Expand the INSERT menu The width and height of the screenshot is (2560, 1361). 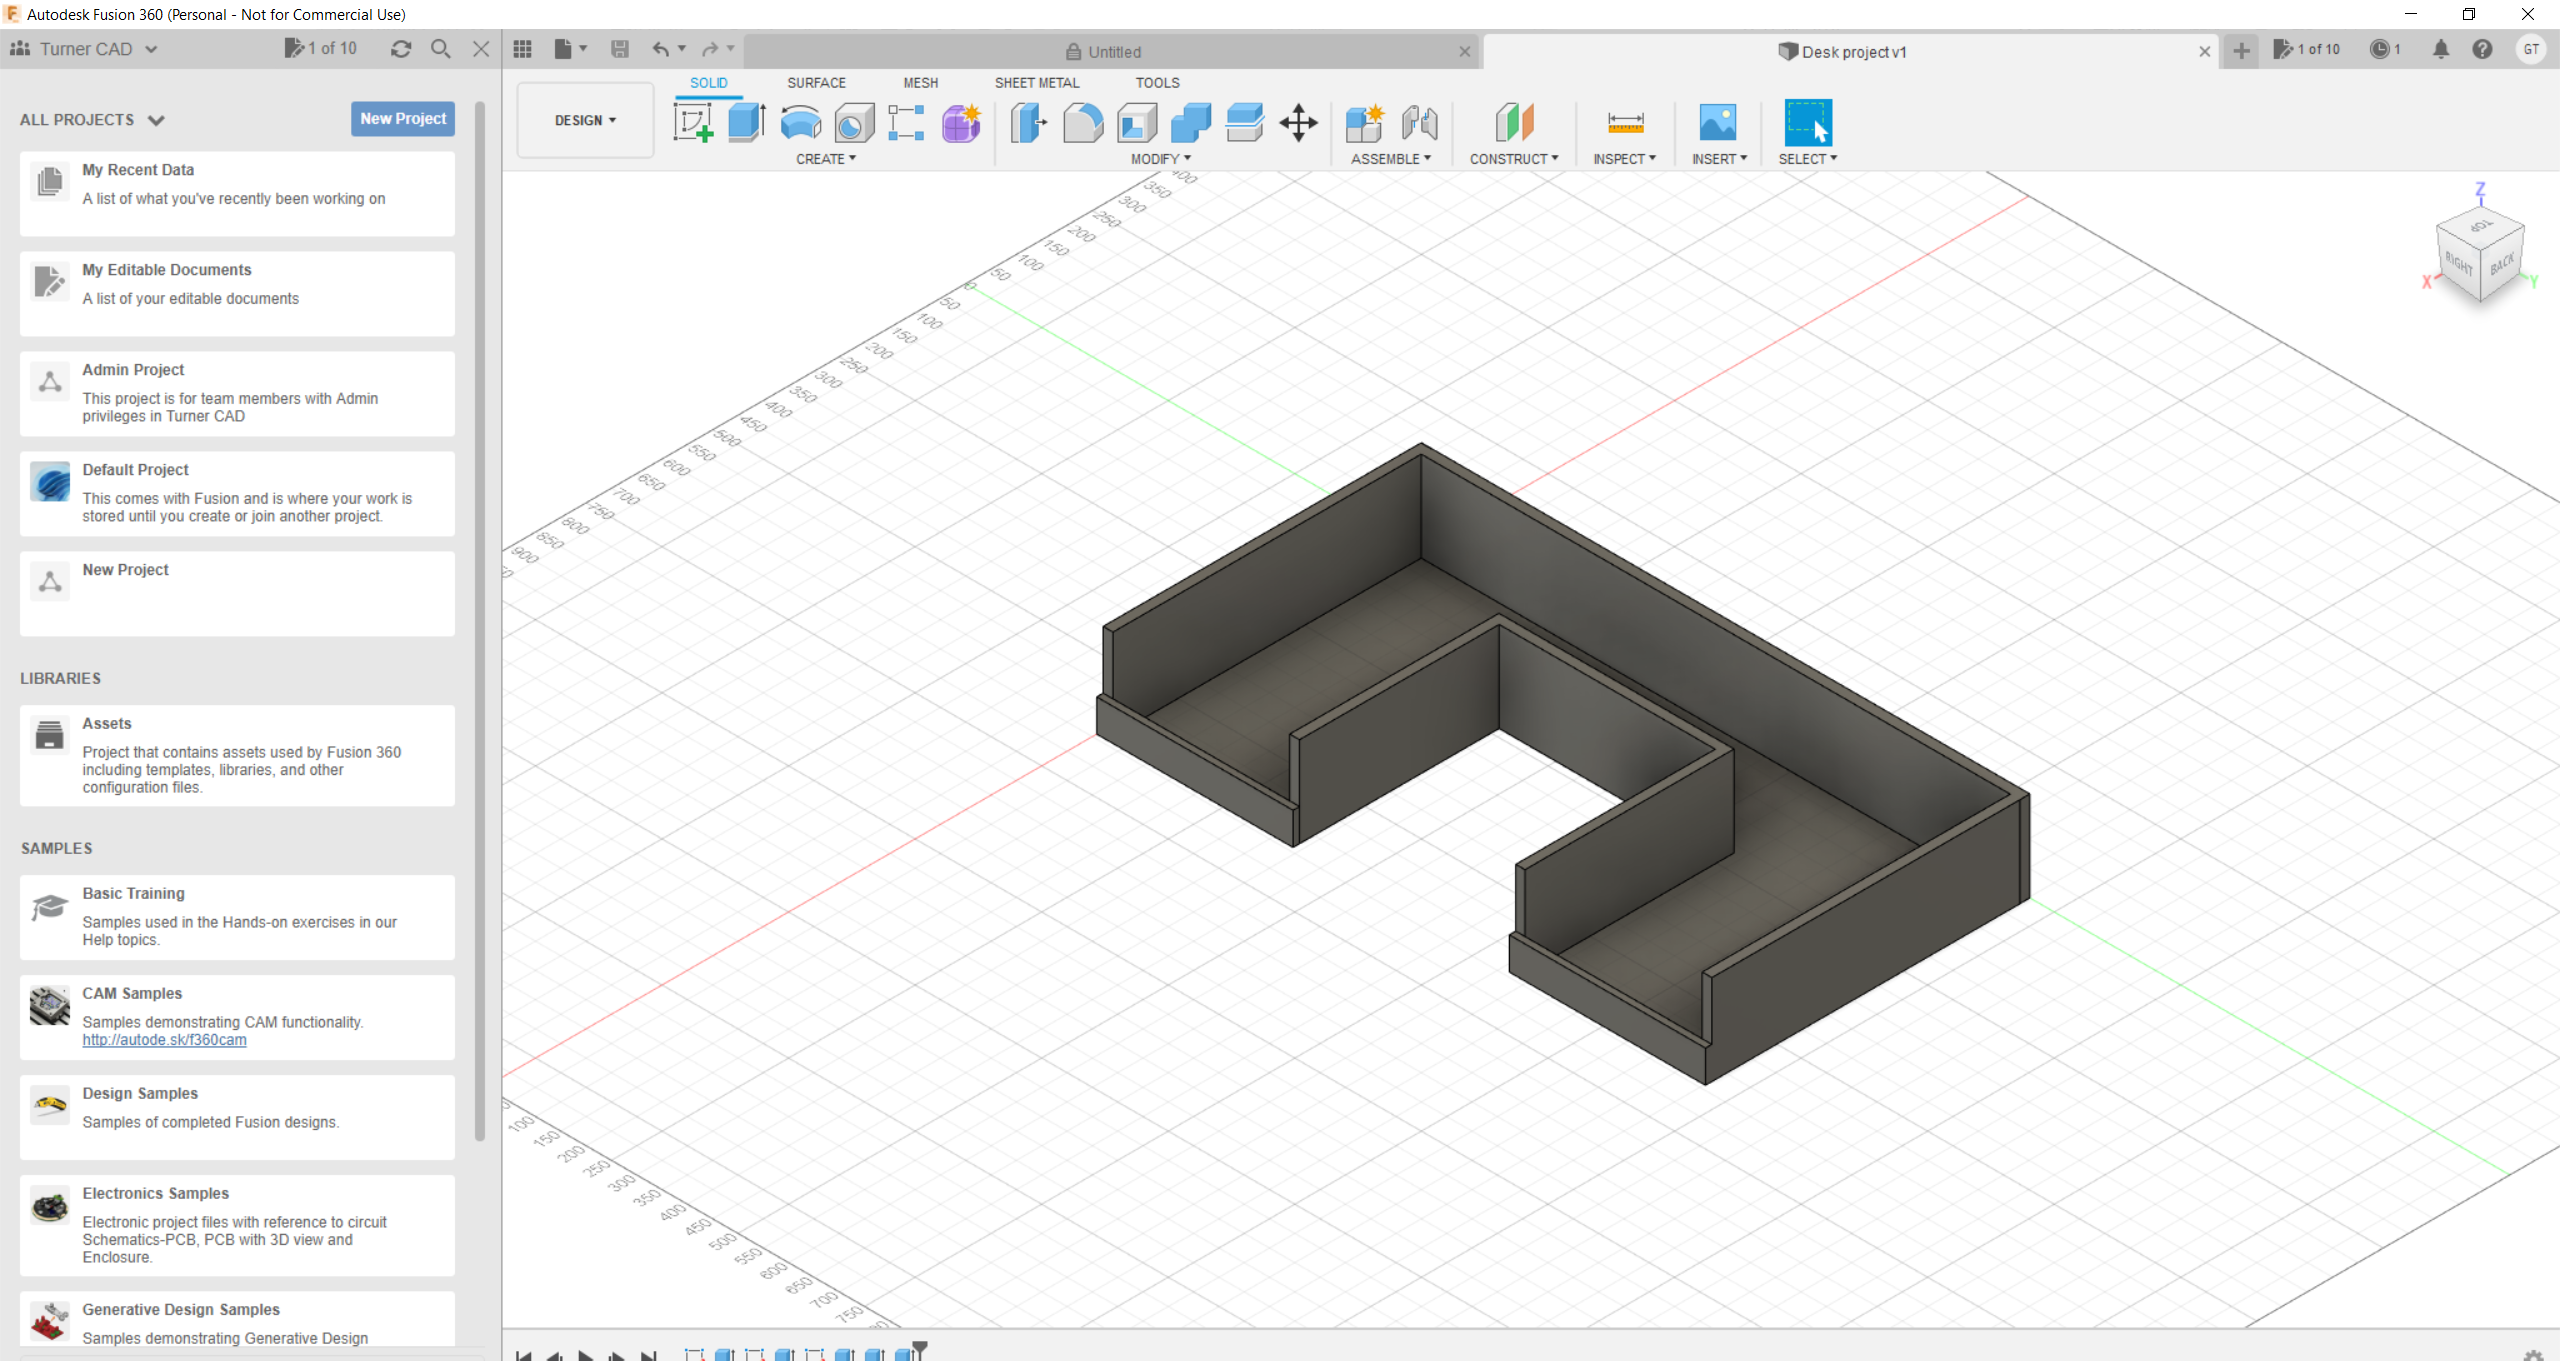[1720, 159]
